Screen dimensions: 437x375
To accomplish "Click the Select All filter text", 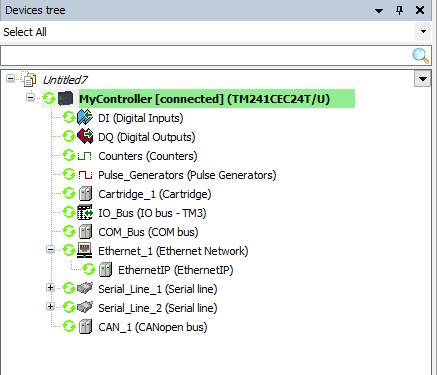I will coord(25,32).
